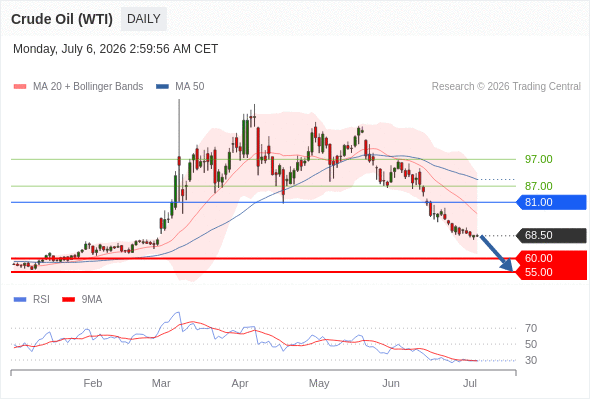The width and height of the screenshot is (590, 400).
Task: Click the RSI 30 level label
Action: tap(531, 360)
